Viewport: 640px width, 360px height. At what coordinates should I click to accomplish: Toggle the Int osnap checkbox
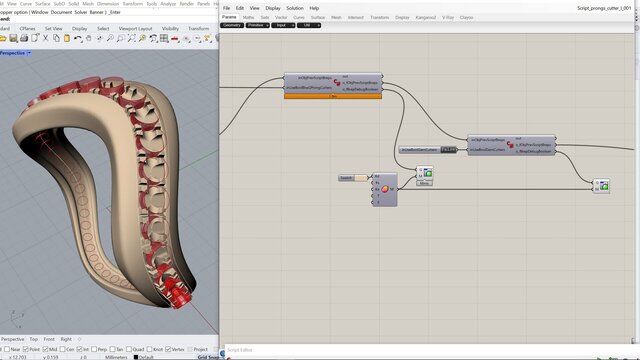pyautogui.click(x=80, y=349)
